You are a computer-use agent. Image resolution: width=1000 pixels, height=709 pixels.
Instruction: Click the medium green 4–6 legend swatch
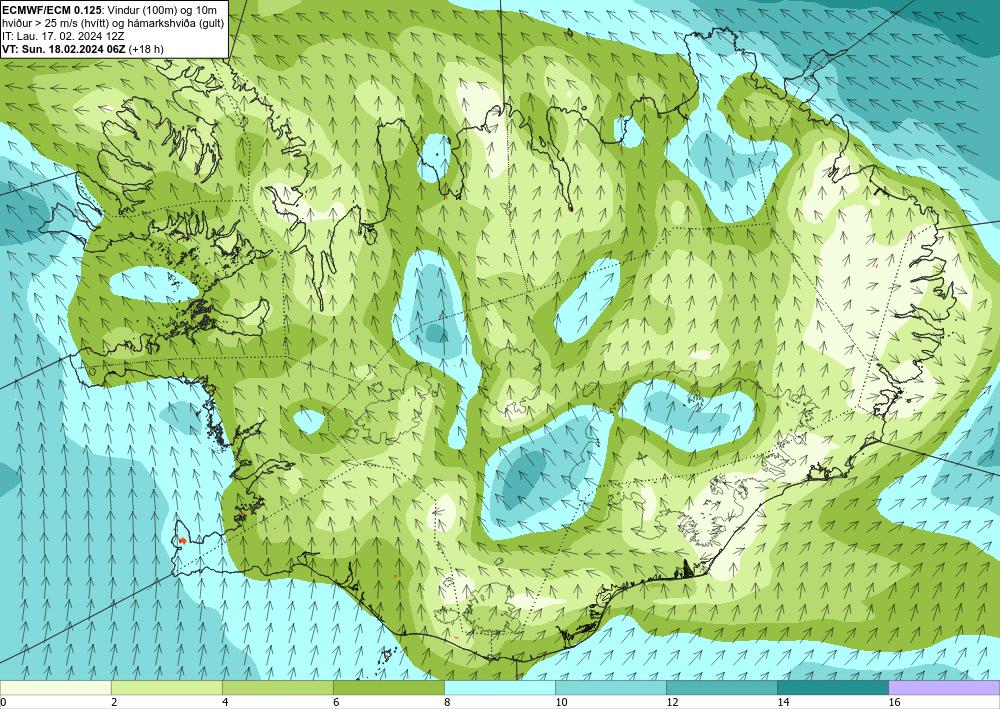(277, 688)
